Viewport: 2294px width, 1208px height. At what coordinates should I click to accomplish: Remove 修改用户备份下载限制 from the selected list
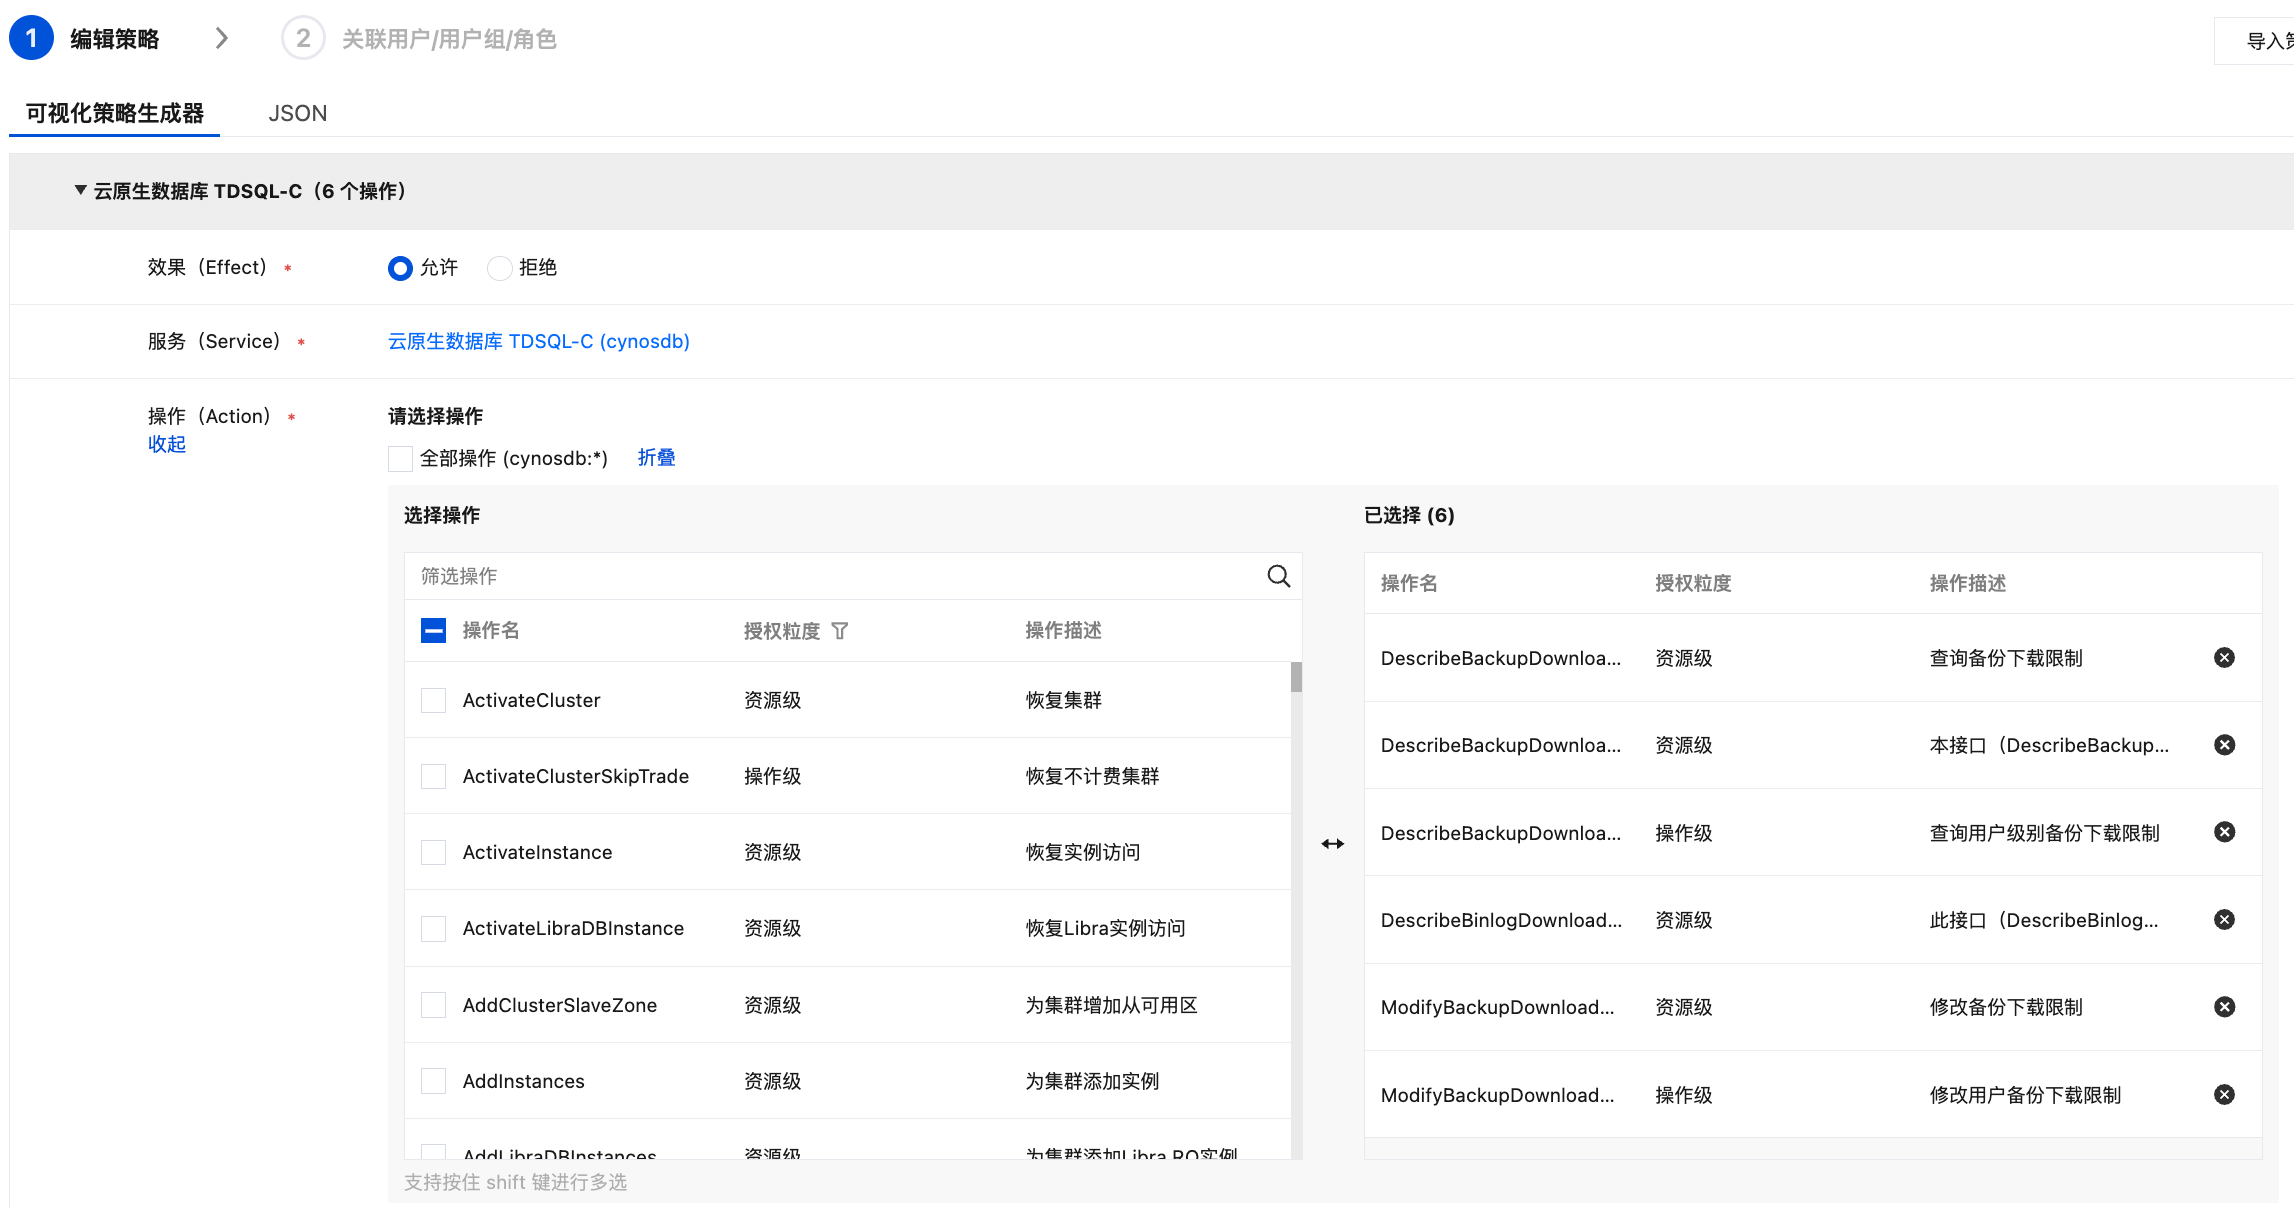coord(2224,1094)
